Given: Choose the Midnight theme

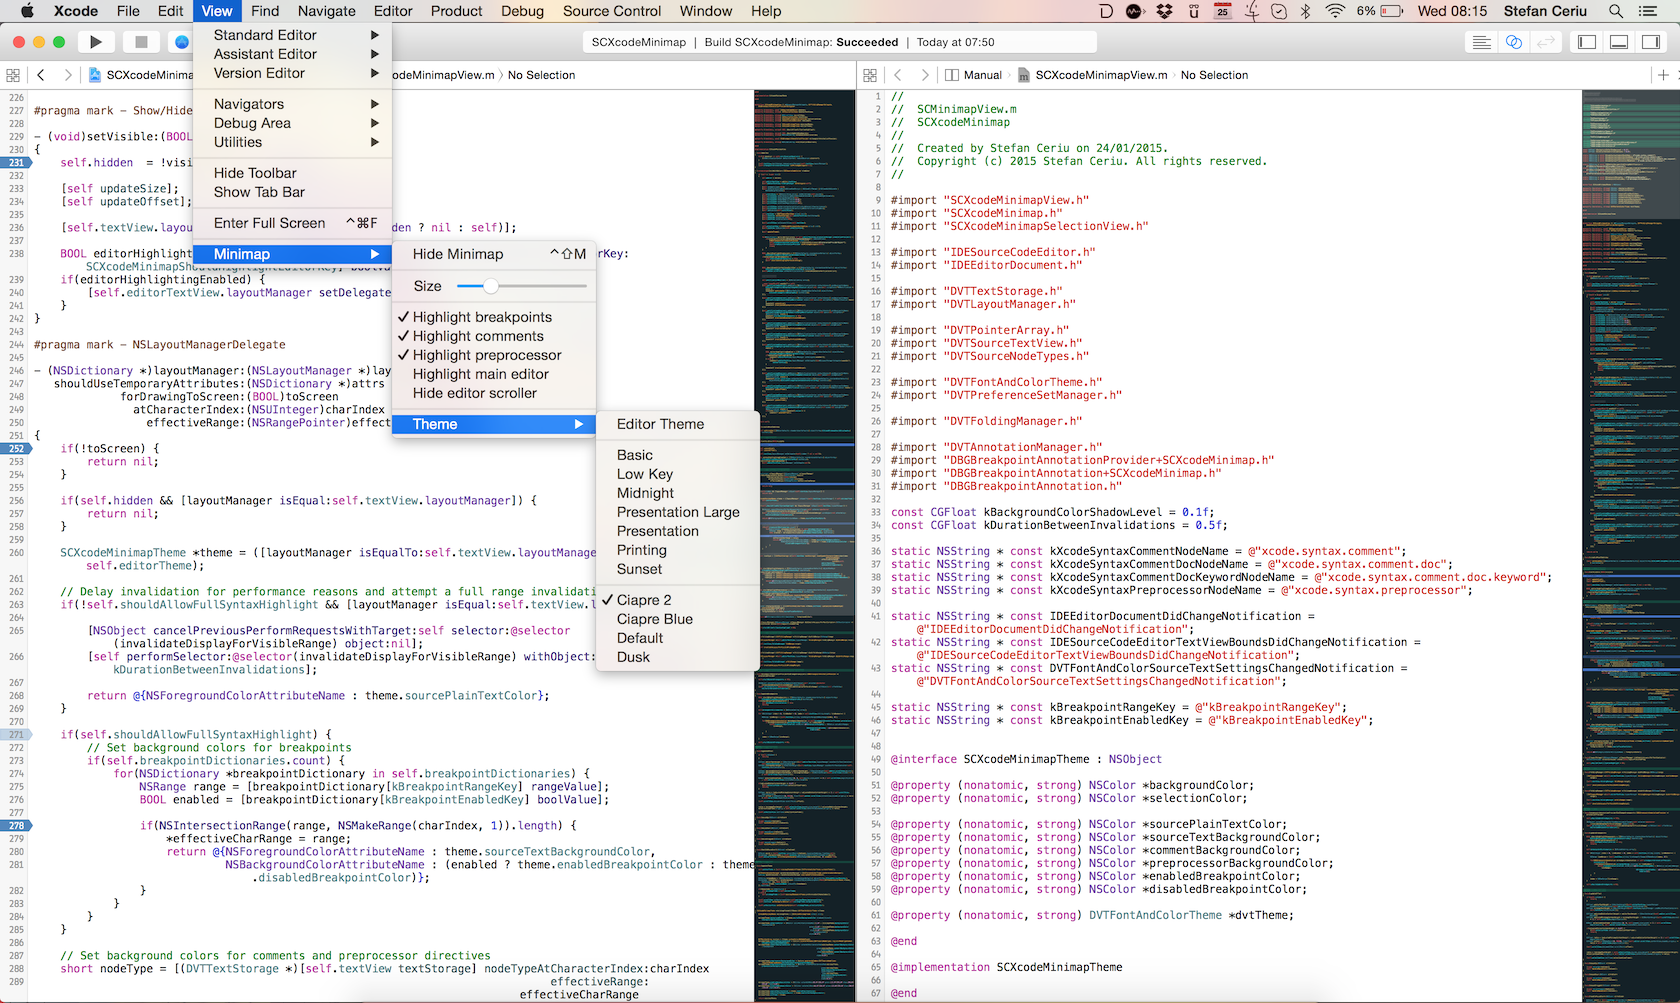Looking at the screenshot, I should click(645, 493).
